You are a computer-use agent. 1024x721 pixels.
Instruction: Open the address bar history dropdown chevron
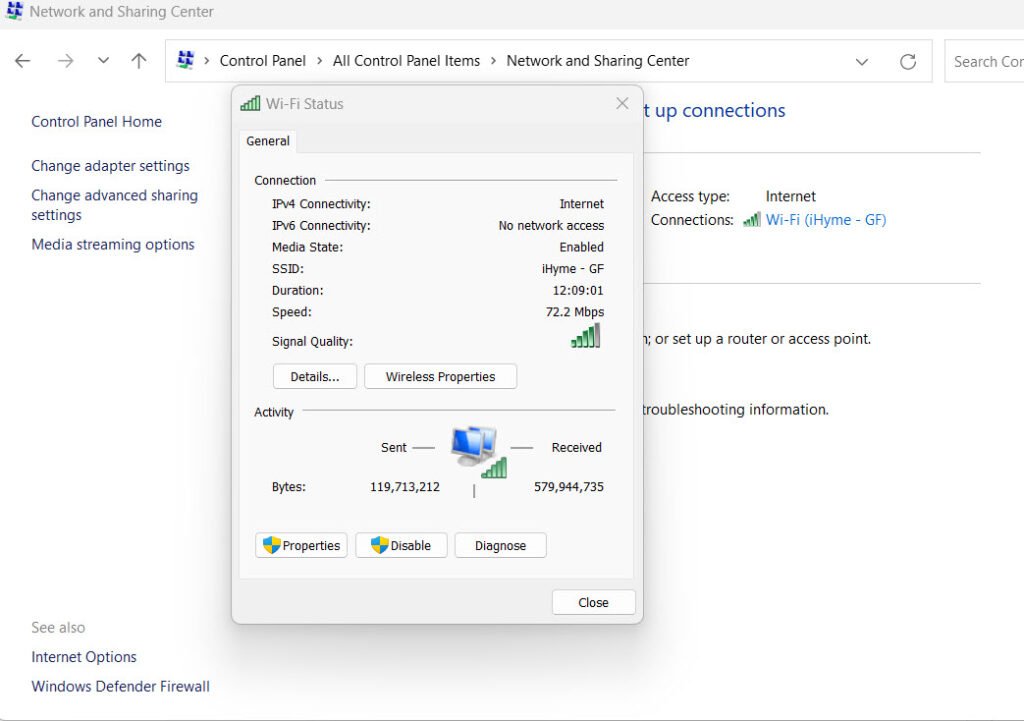(x=862, y=61)
